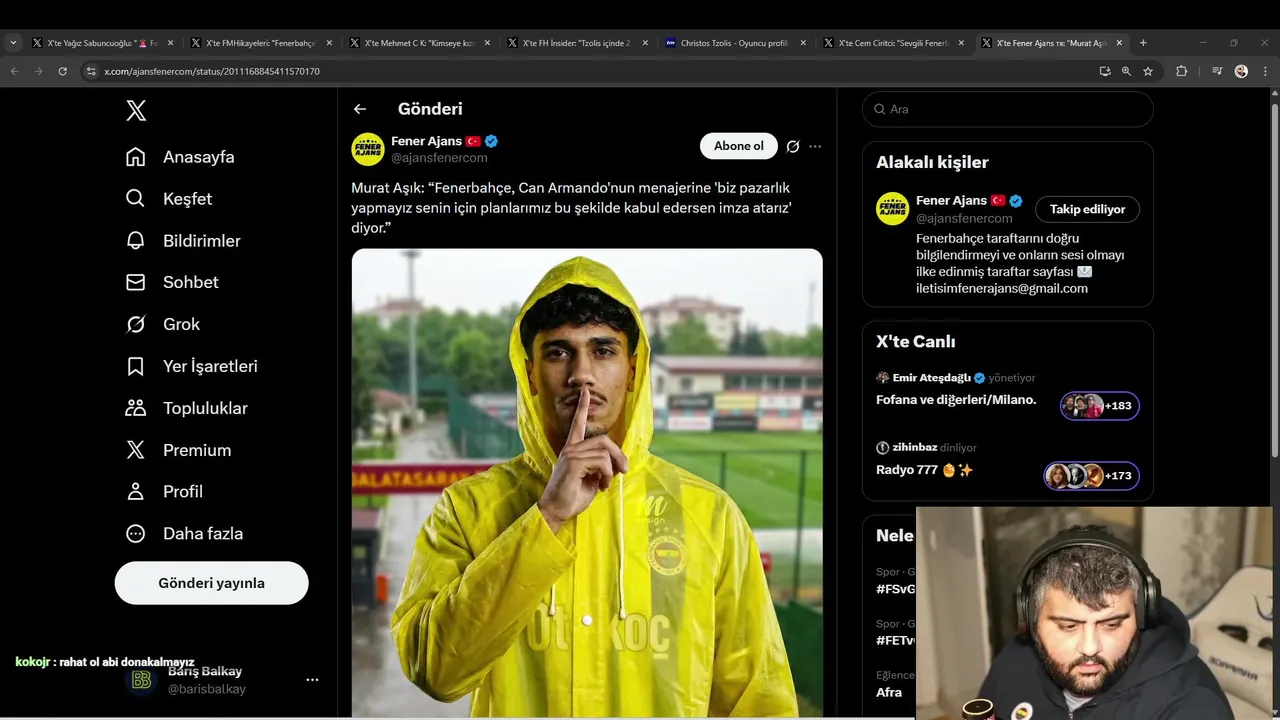Viewport: 1280px width, 720px height.
Task: Open Radyo 777 live space
Action: point(924,470)
